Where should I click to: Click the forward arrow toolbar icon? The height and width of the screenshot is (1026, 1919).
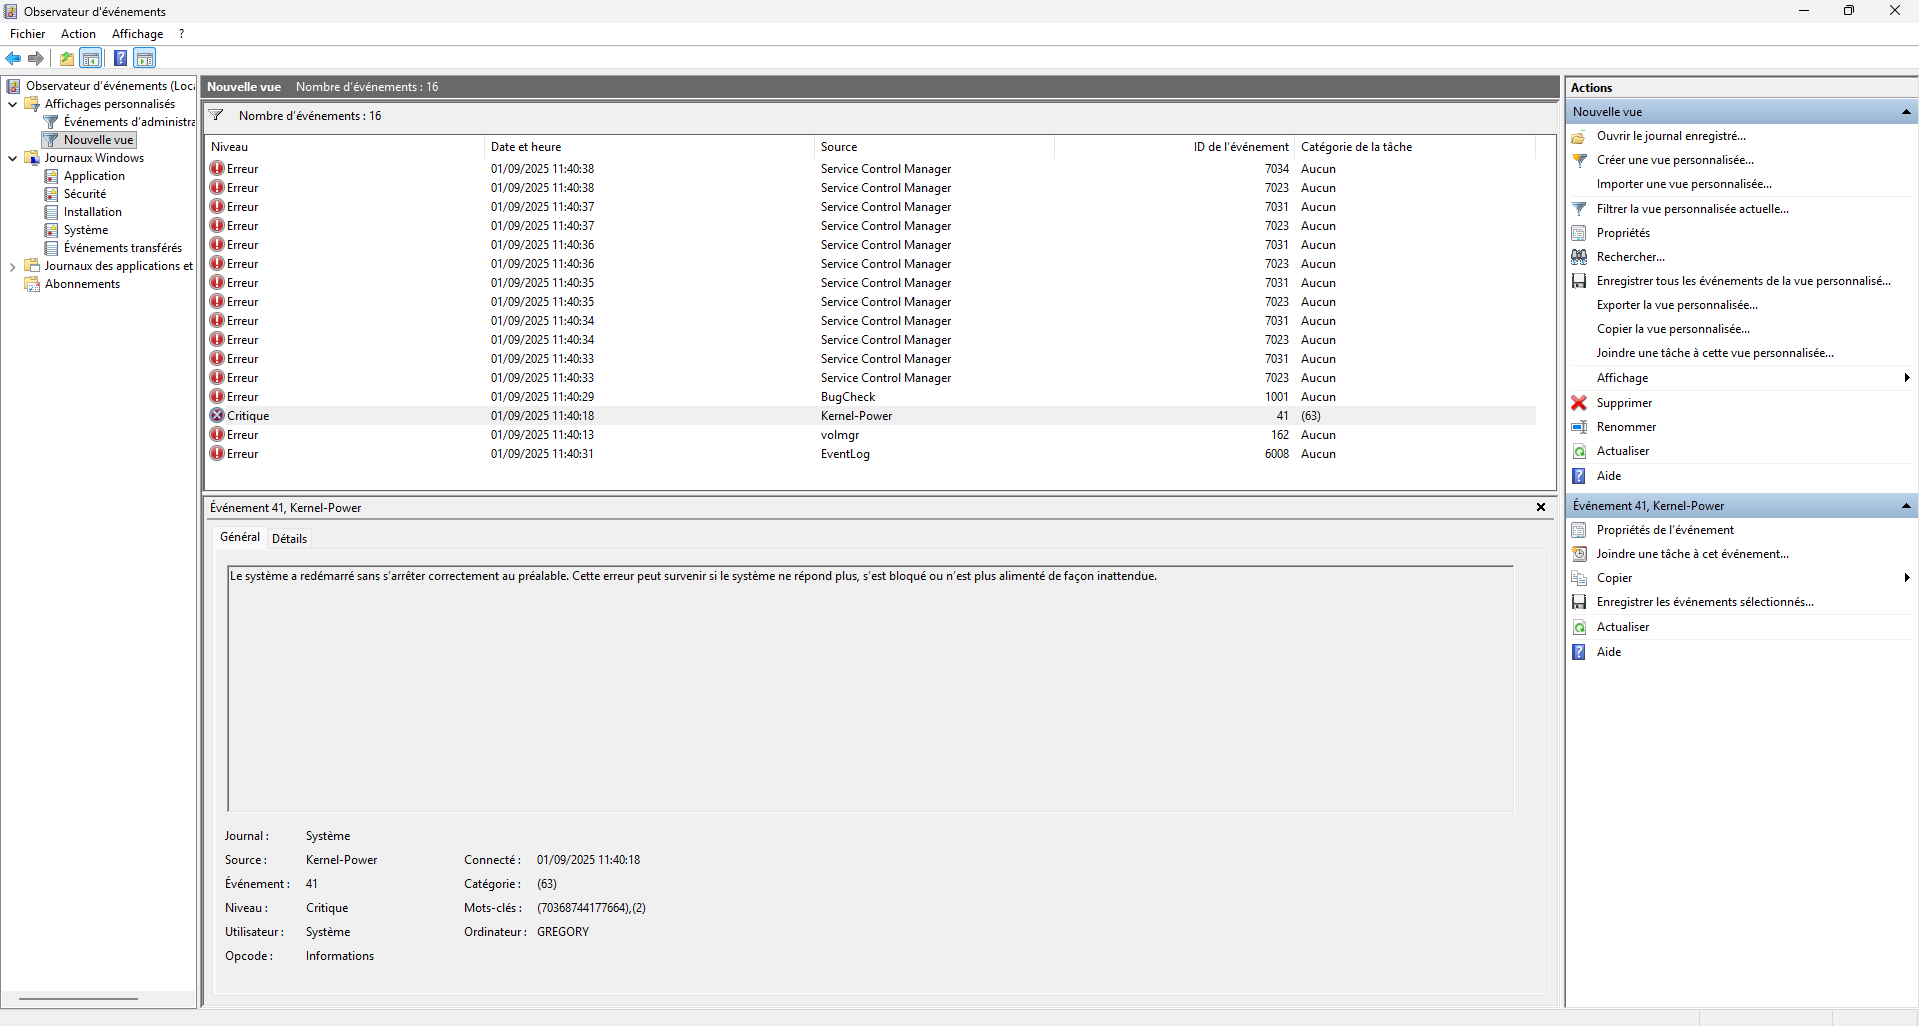click(36, 58)
